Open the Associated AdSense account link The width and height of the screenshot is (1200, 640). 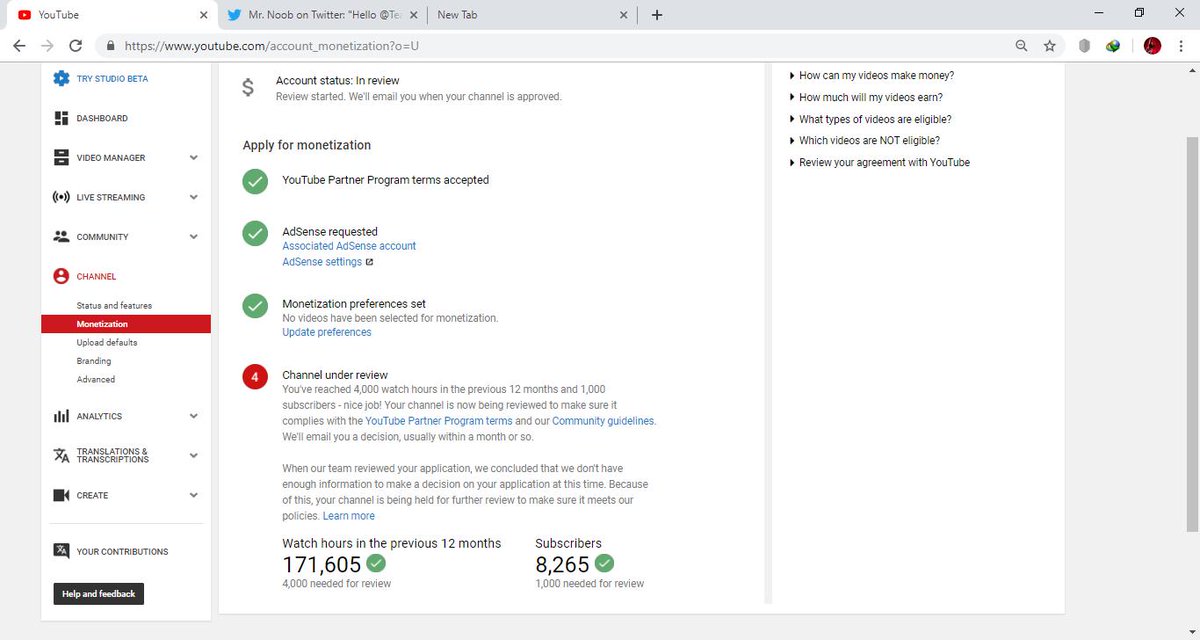[349, 246]
